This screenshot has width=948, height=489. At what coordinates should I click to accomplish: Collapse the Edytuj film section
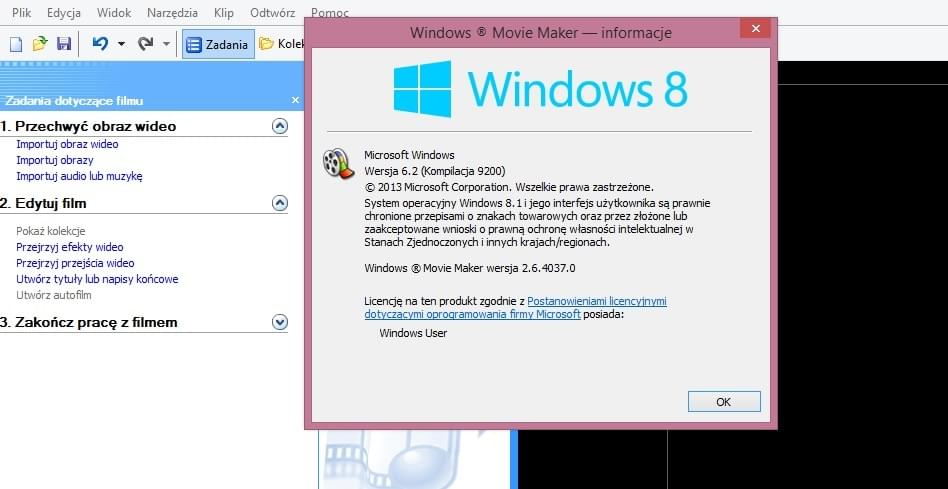279,203
